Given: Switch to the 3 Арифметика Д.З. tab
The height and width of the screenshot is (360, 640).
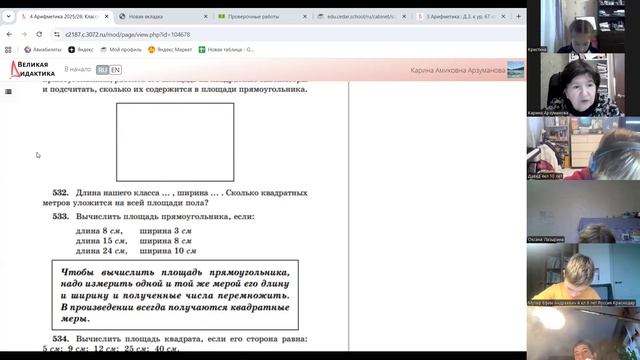Looking at the screenshot, I should (x=460, y=16).
